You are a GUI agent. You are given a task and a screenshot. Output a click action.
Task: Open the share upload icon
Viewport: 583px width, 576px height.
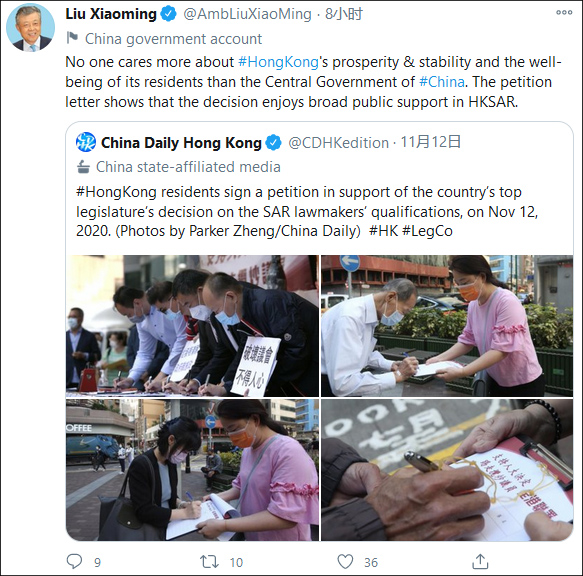[x=480, y=561]
